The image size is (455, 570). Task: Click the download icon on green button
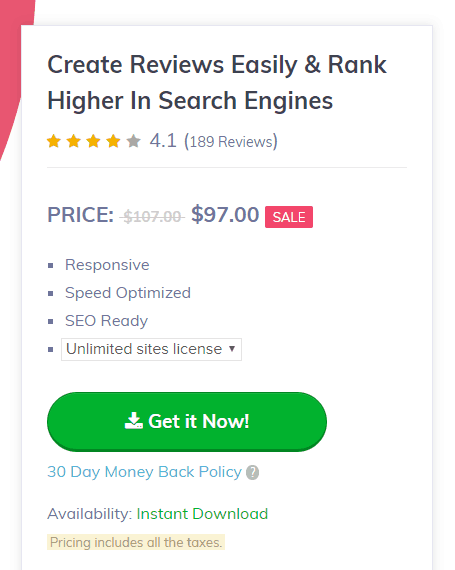pos(134,421)
